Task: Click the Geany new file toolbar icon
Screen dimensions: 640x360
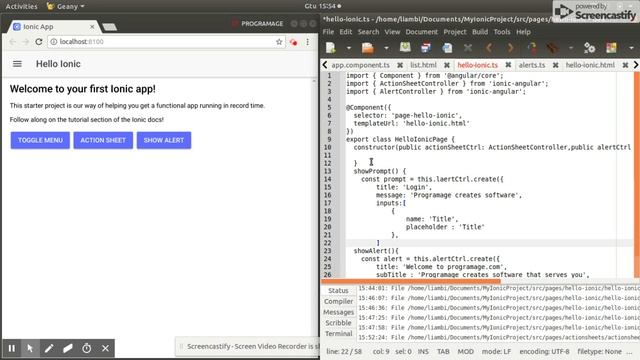Action: pyautogui.click(x=331, y=48)
